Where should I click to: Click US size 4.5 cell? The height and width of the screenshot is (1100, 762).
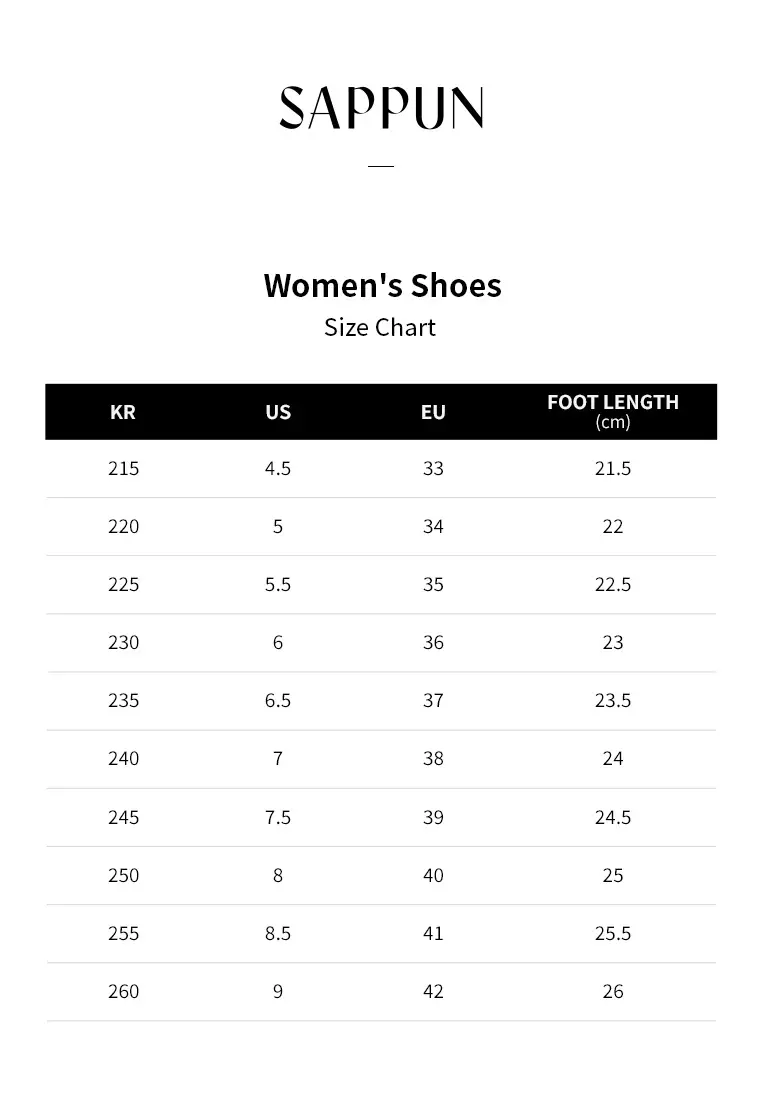click(278, 468)
